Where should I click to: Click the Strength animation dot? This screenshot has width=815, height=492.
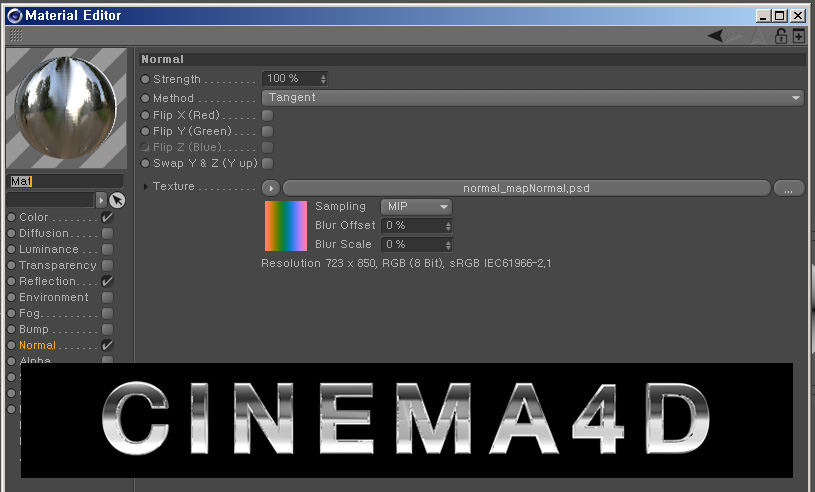[x=145, y=79]
